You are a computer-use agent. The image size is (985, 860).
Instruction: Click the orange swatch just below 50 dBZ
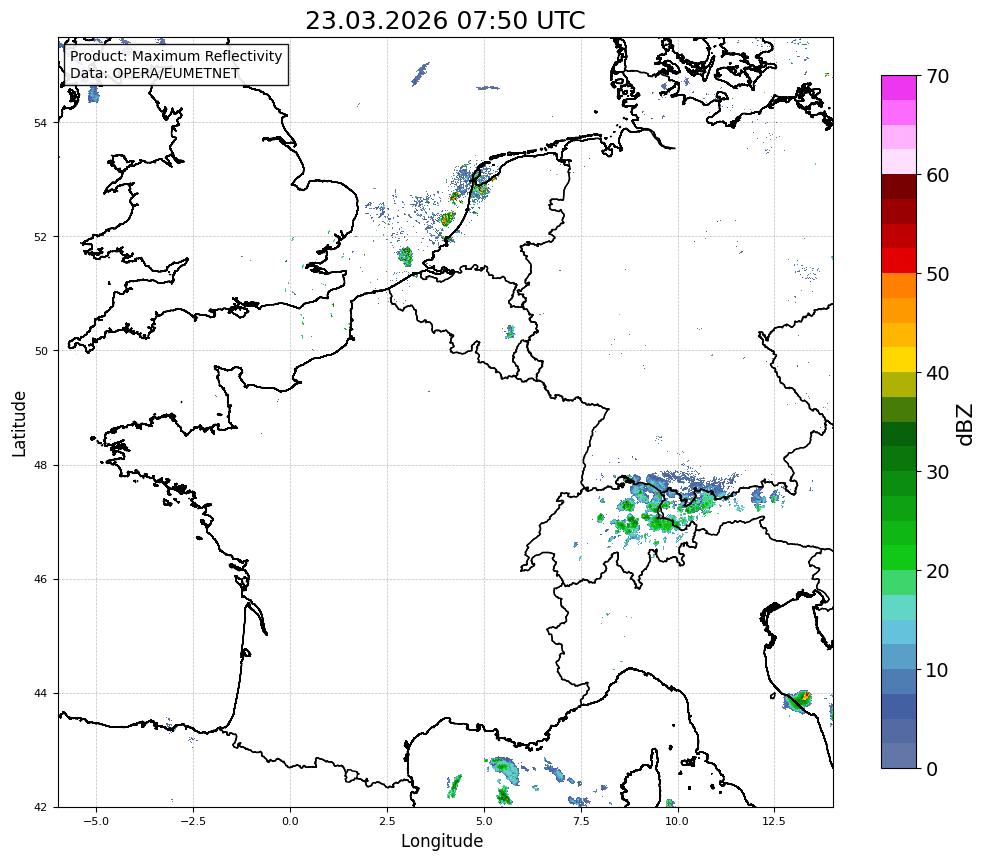click(x=899, y=286)
